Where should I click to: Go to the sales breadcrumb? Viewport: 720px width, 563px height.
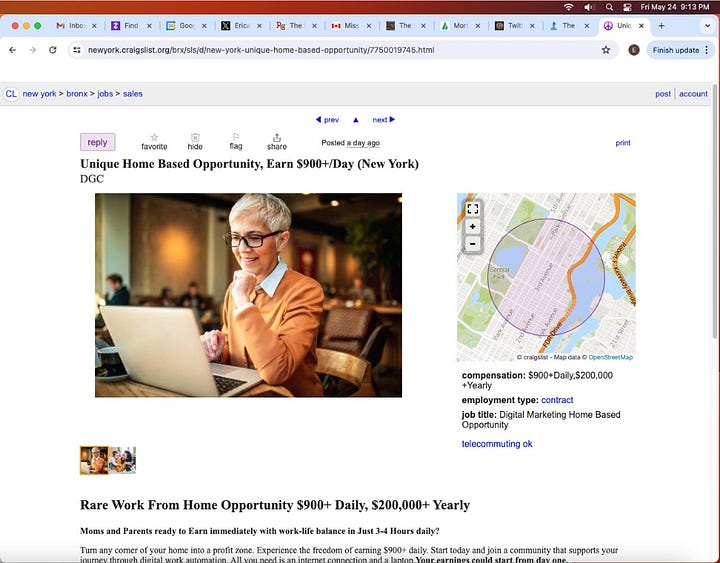click(x=133, y=94)
